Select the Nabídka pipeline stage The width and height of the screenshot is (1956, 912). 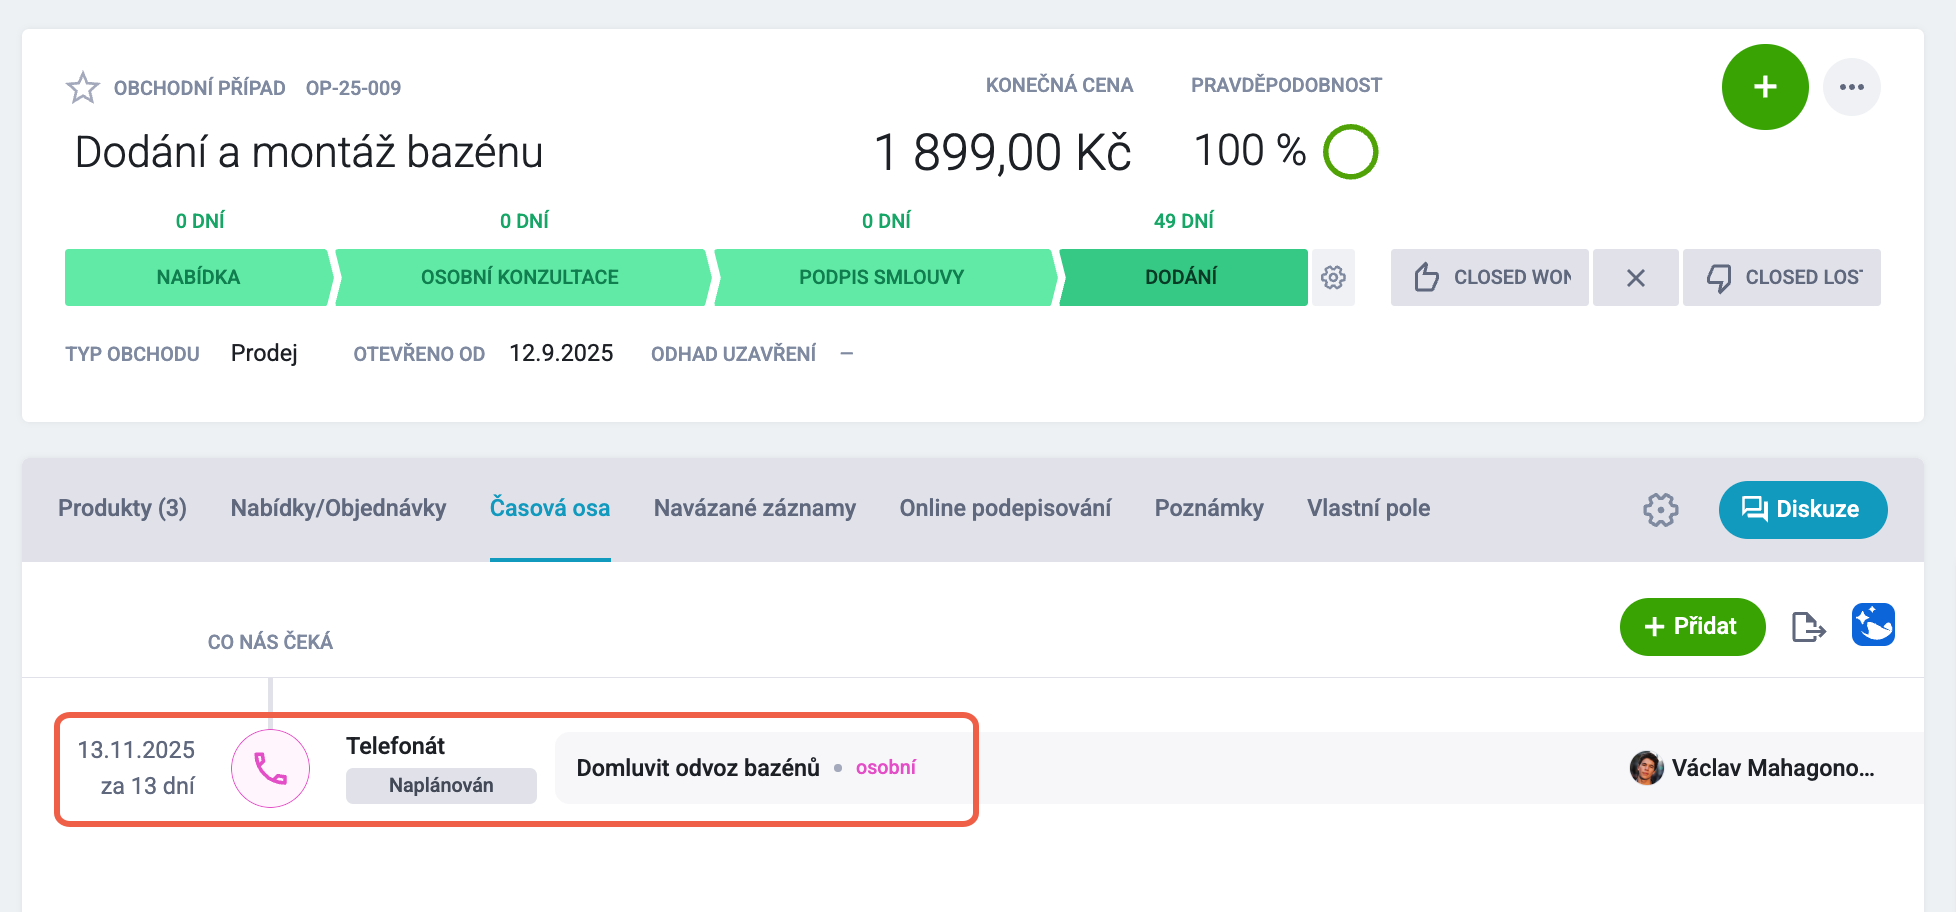198,277
